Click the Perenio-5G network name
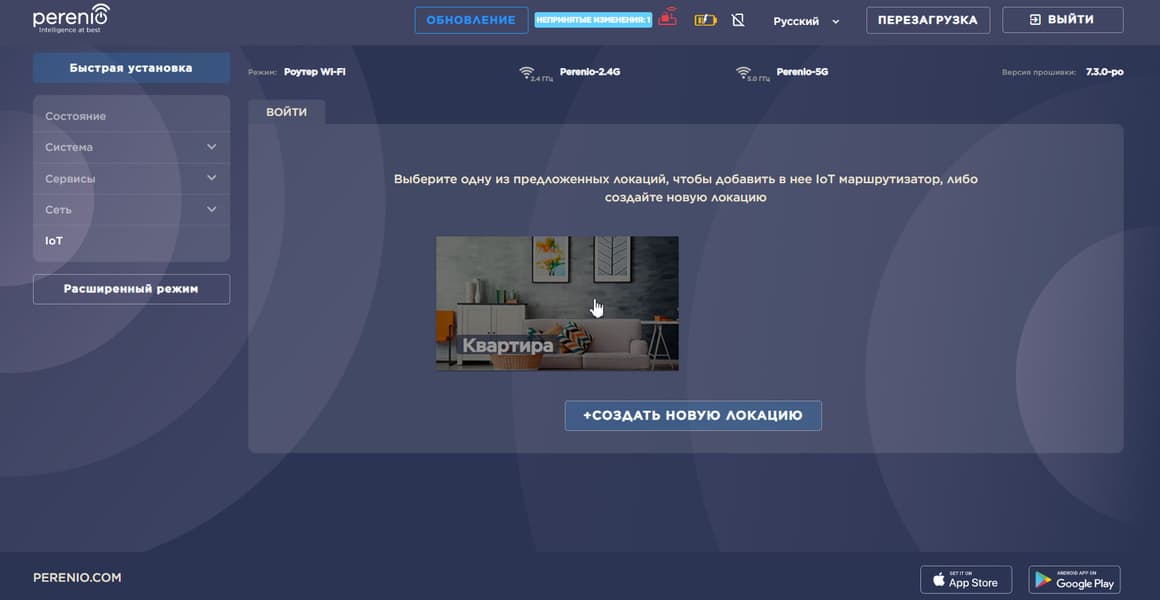Image resolution: width=1160 pixels, height=600 pixels. (802, 72)
